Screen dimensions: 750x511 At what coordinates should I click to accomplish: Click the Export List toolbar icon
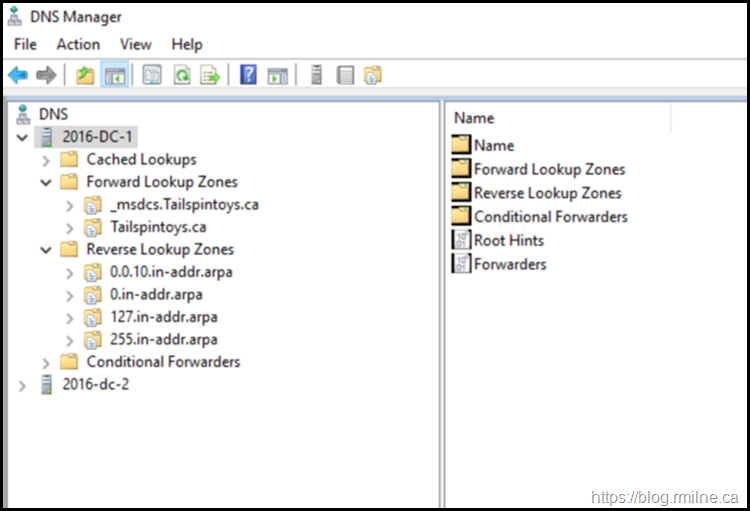click(x=210, y=75)
